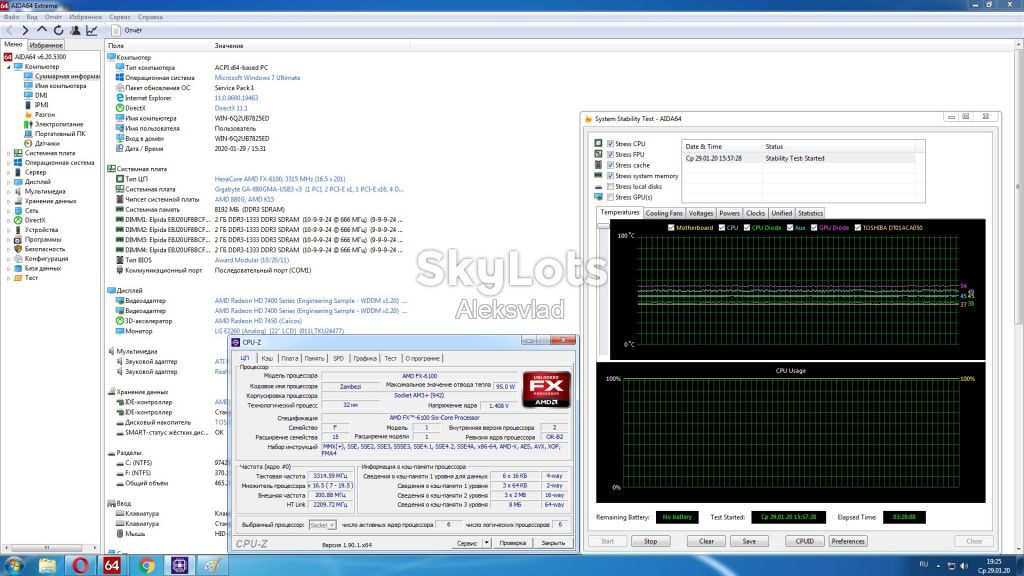Select Безопасность item in the left tree

(44, 249)
